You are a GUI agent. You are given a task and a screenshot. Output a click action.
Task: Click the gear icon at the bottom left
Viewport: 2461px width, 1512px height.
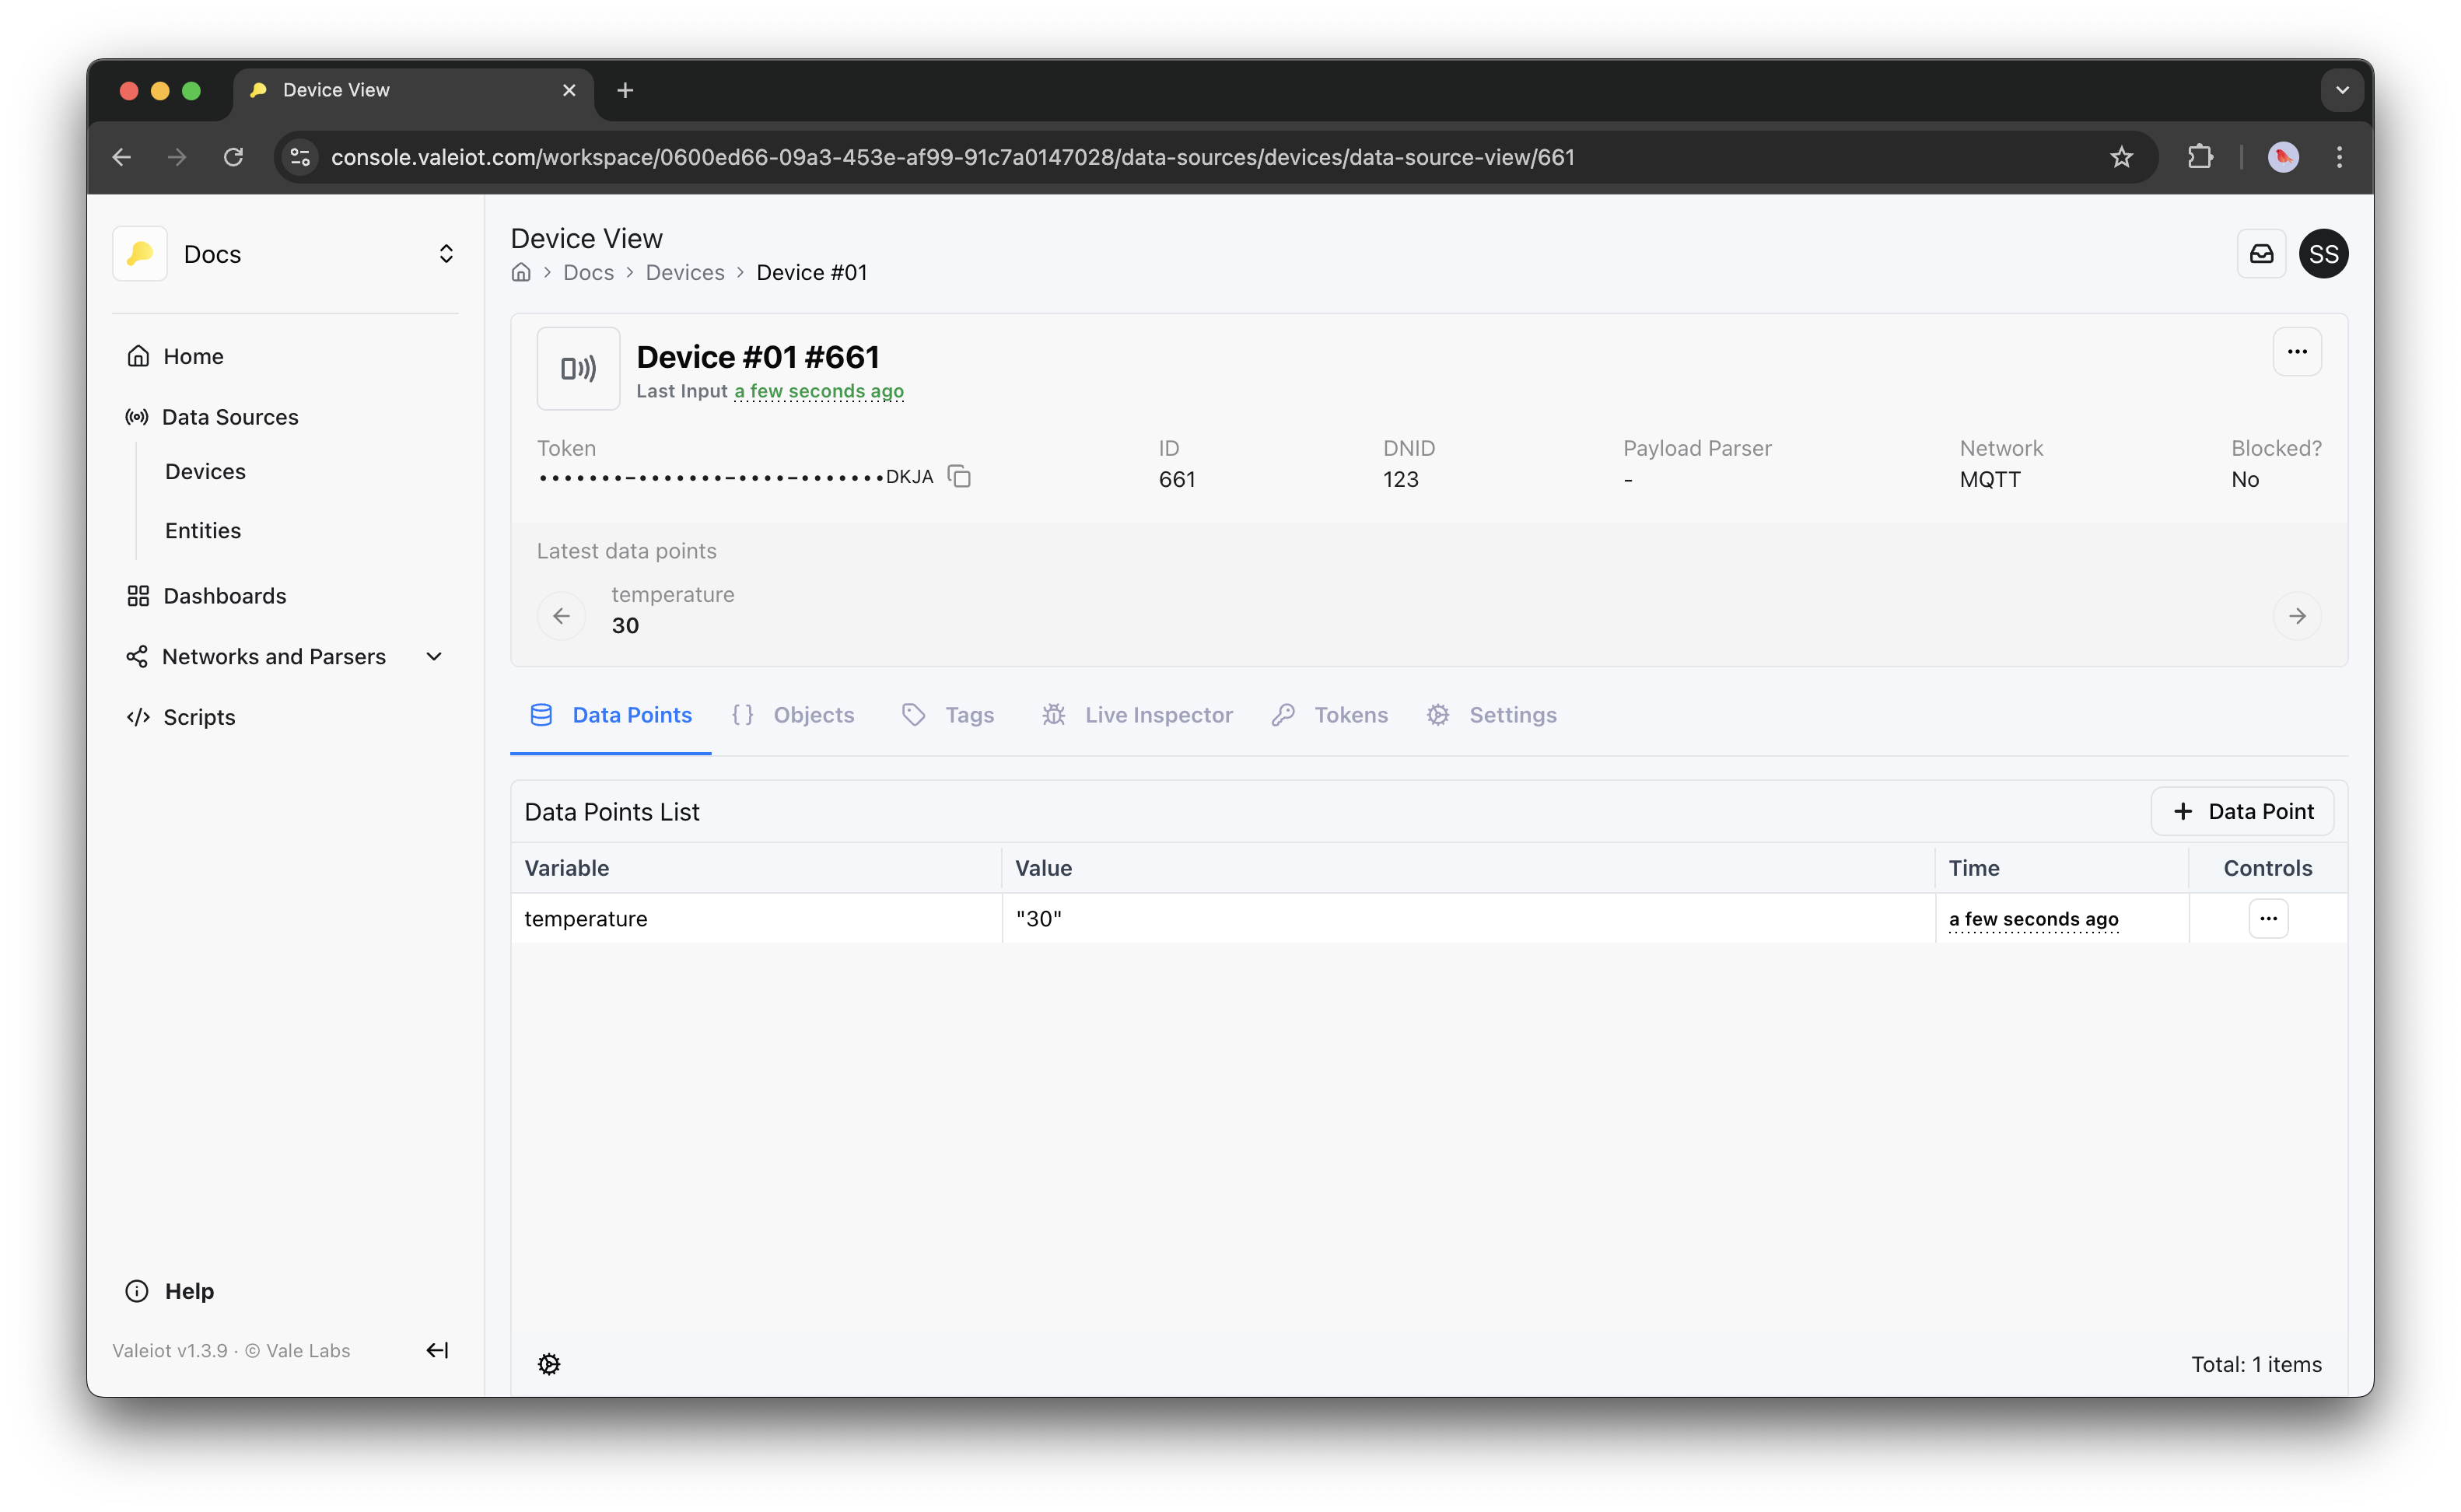point(548,1363)
